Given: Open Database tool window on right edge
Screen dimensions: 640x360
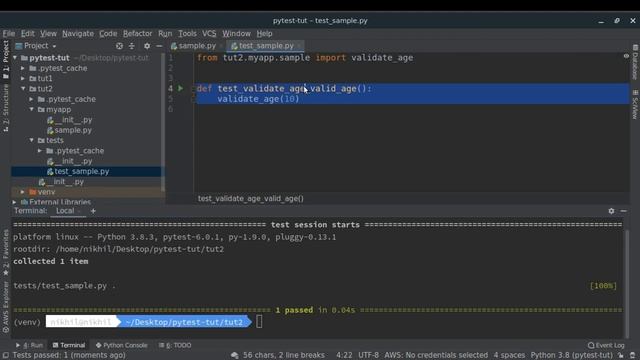Looking at the screenshot, I should pos(635,62).
